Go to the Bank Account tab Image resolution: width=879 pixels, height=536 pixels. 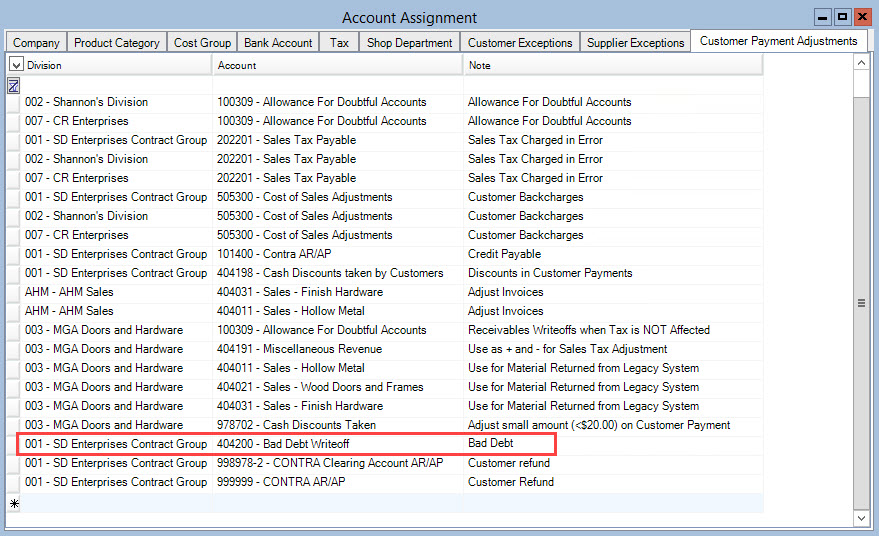click(278, 43)
